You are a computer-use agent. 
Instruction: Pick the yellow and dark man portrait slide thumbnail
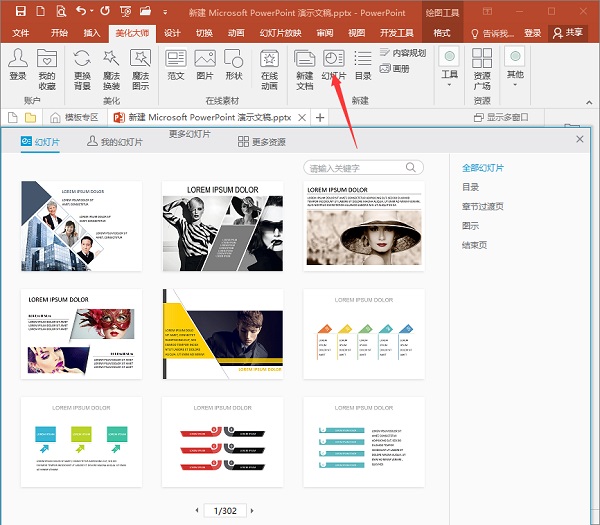(x=223, y=334)
